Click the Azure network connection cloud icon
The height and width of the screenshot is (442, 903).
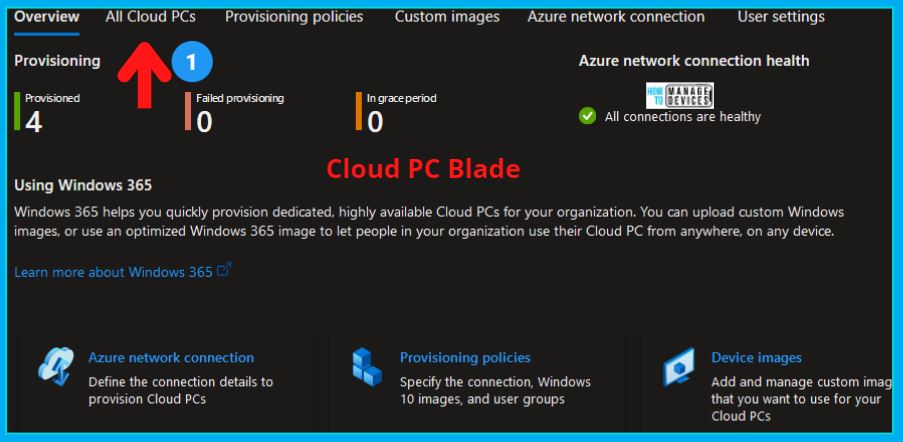(x=56, y=366)
